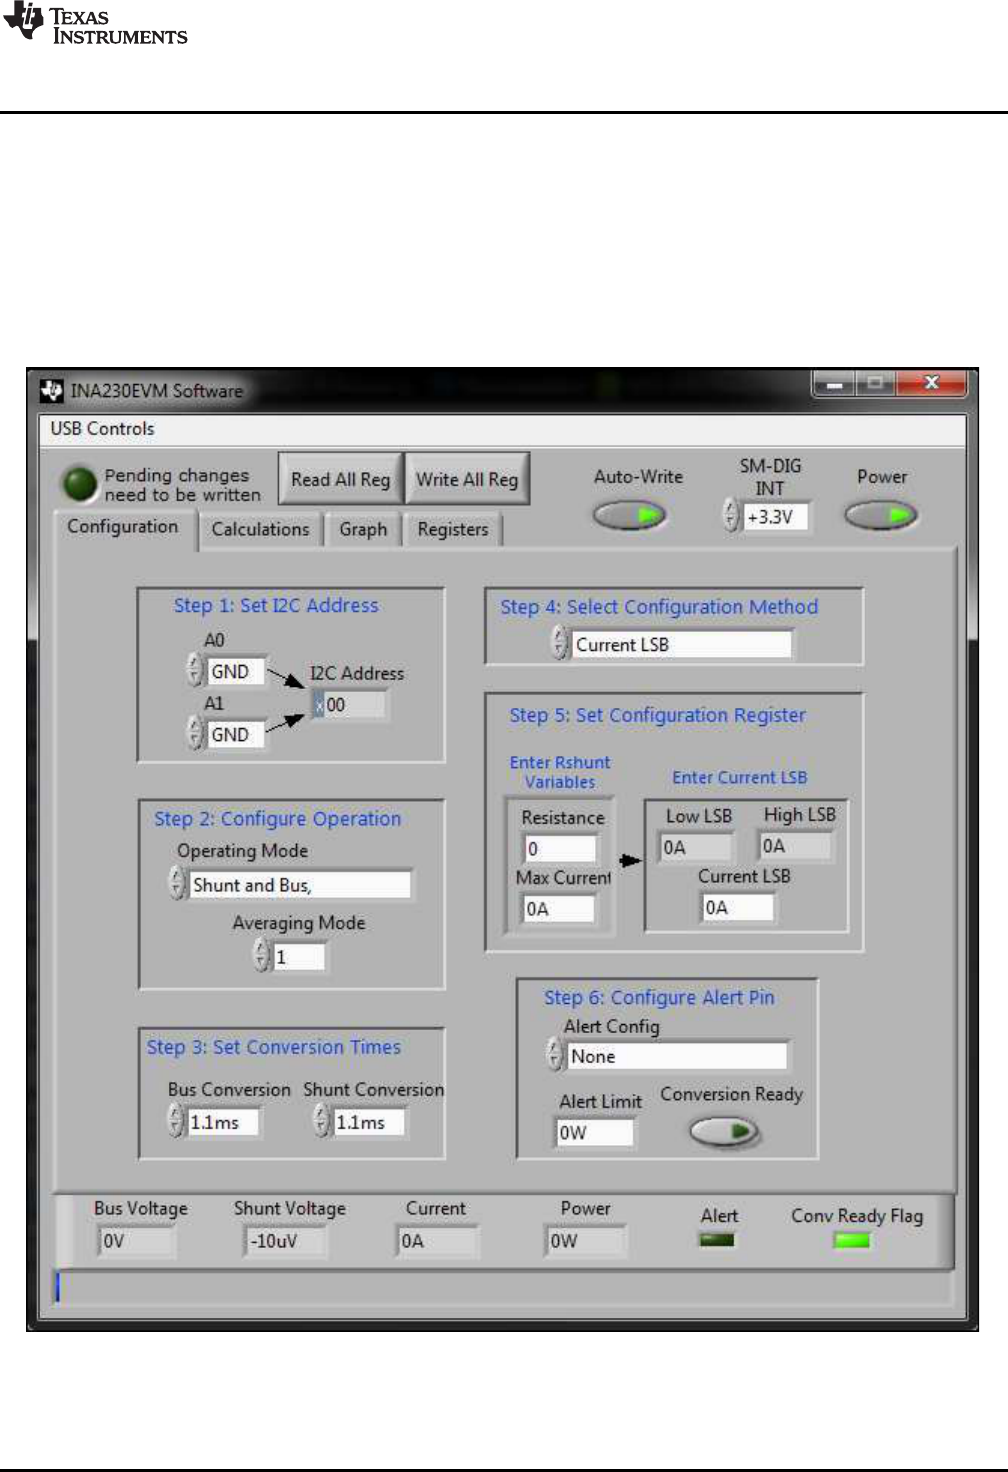Open the A0 GND dropdown
Screen dimensions: 1008x1472
[236, 671]
